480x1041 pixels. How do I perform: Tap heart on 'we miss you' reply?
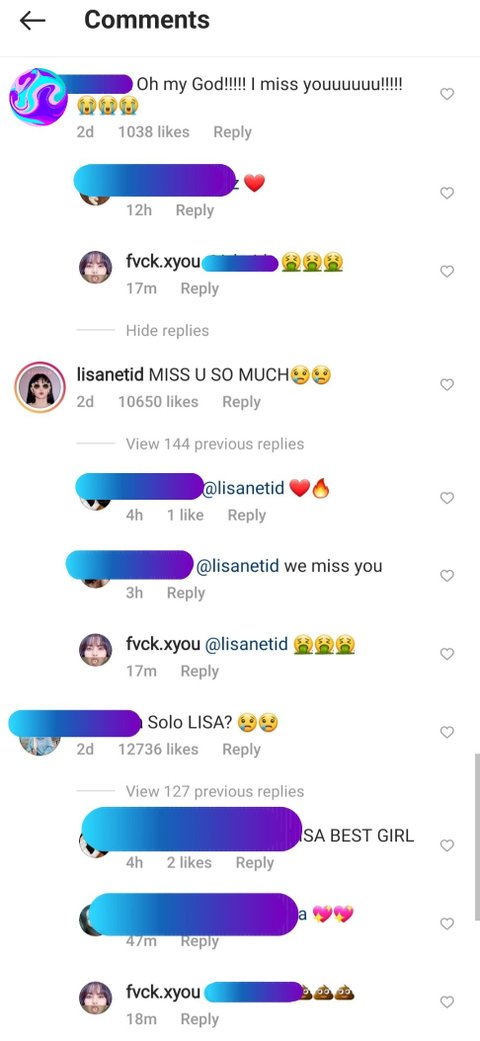(447, 576)
